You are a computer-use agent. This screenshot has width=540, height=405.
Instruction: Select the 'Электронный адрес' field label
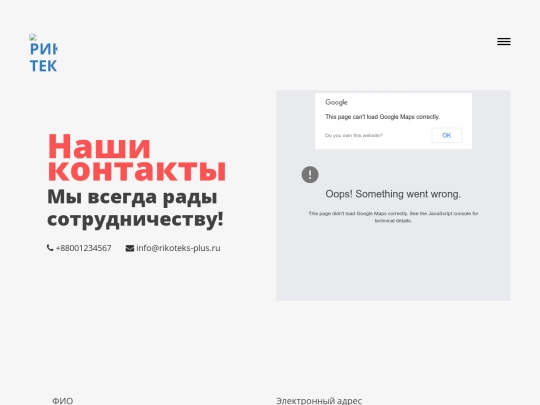tap(319, 401)
